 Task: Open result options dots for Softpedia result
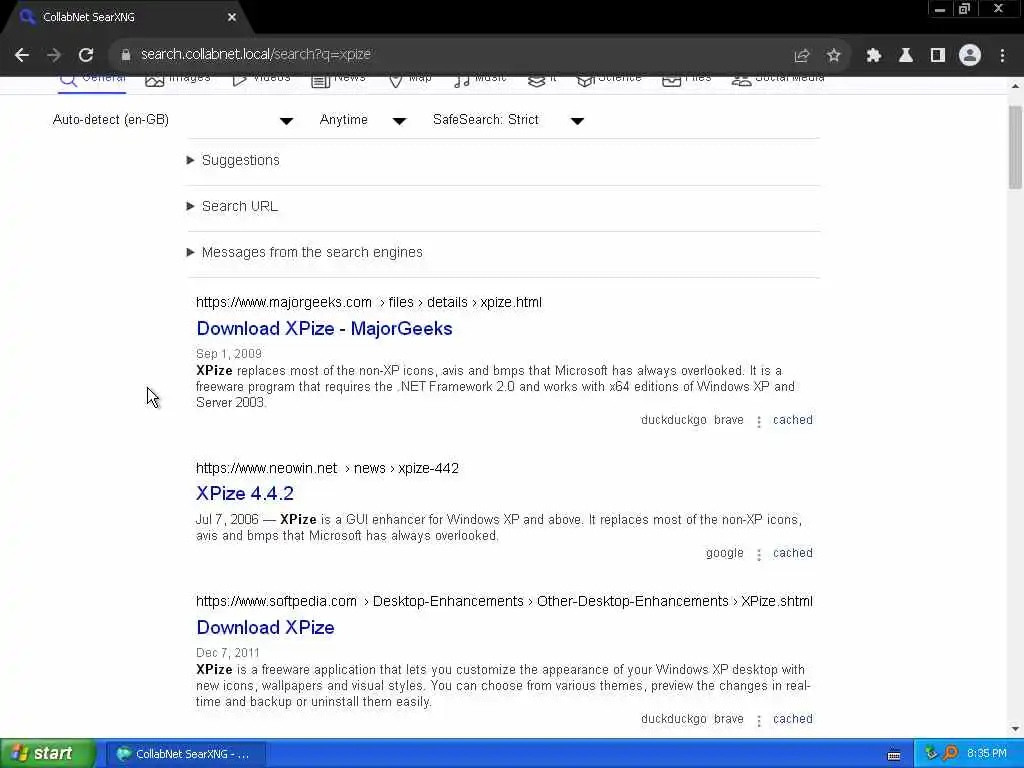click(x=759, y=720)
